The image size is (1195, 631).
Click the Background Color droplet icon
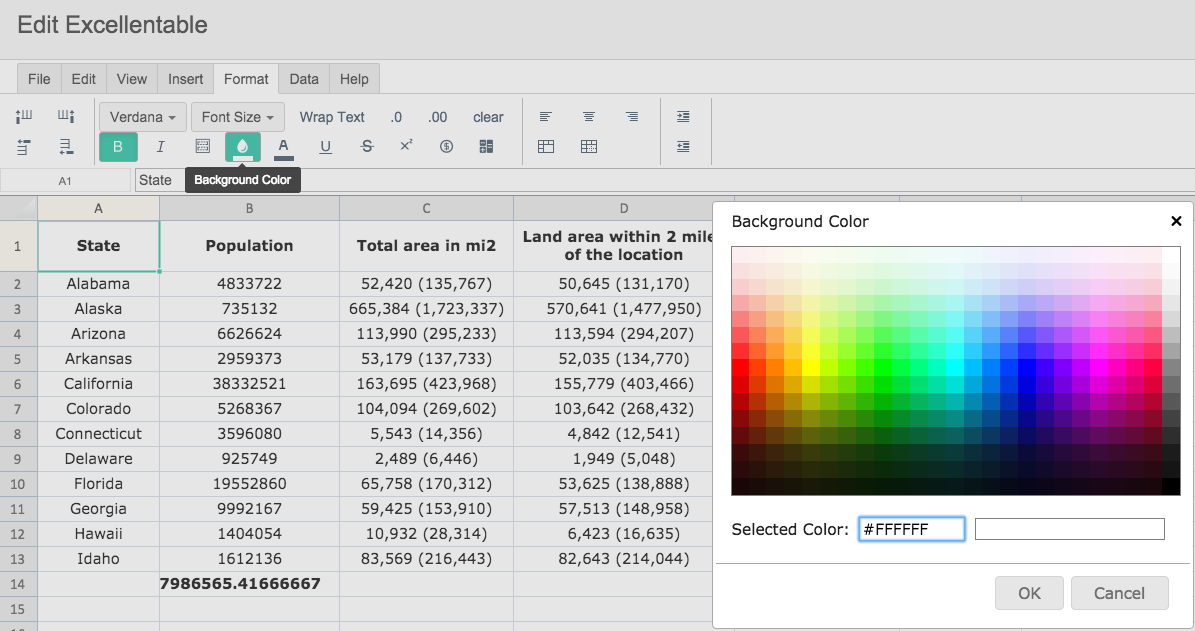(x=242, y=146)
